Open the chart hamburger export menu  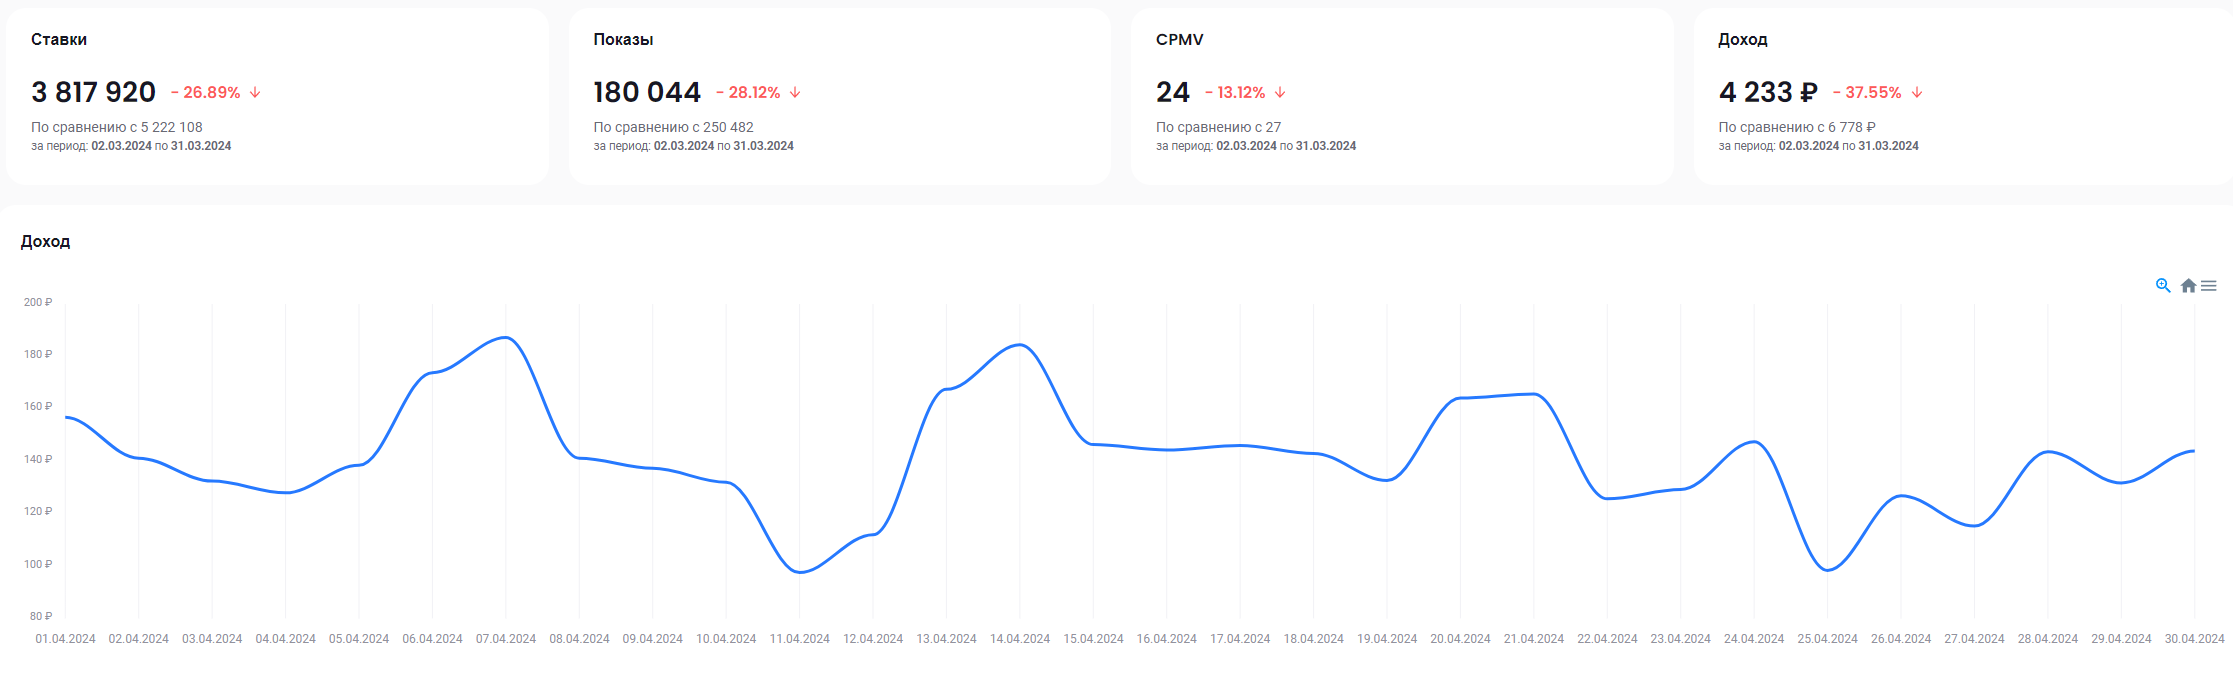(x=2209, y=286)
